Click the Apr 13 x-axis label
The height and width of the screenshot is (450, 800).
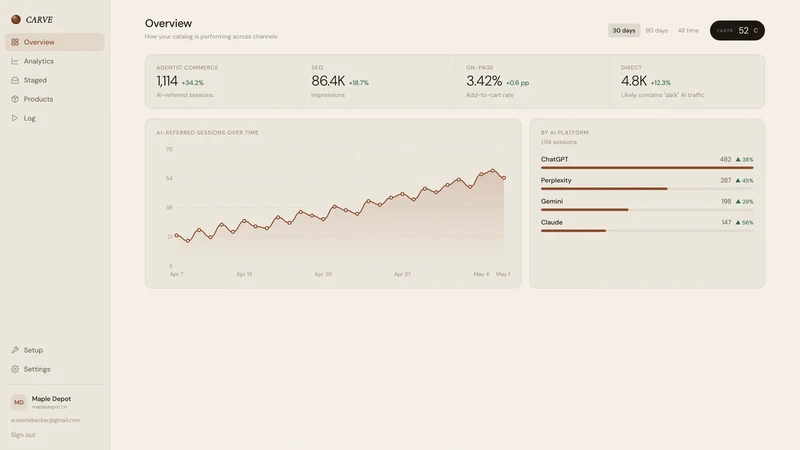pos(244,274)
